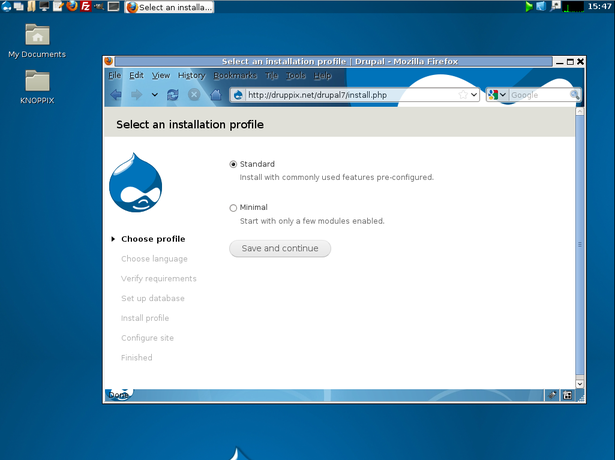615x460 pixels.
Task: Go to the Home page
Action: tap(216, 95)
